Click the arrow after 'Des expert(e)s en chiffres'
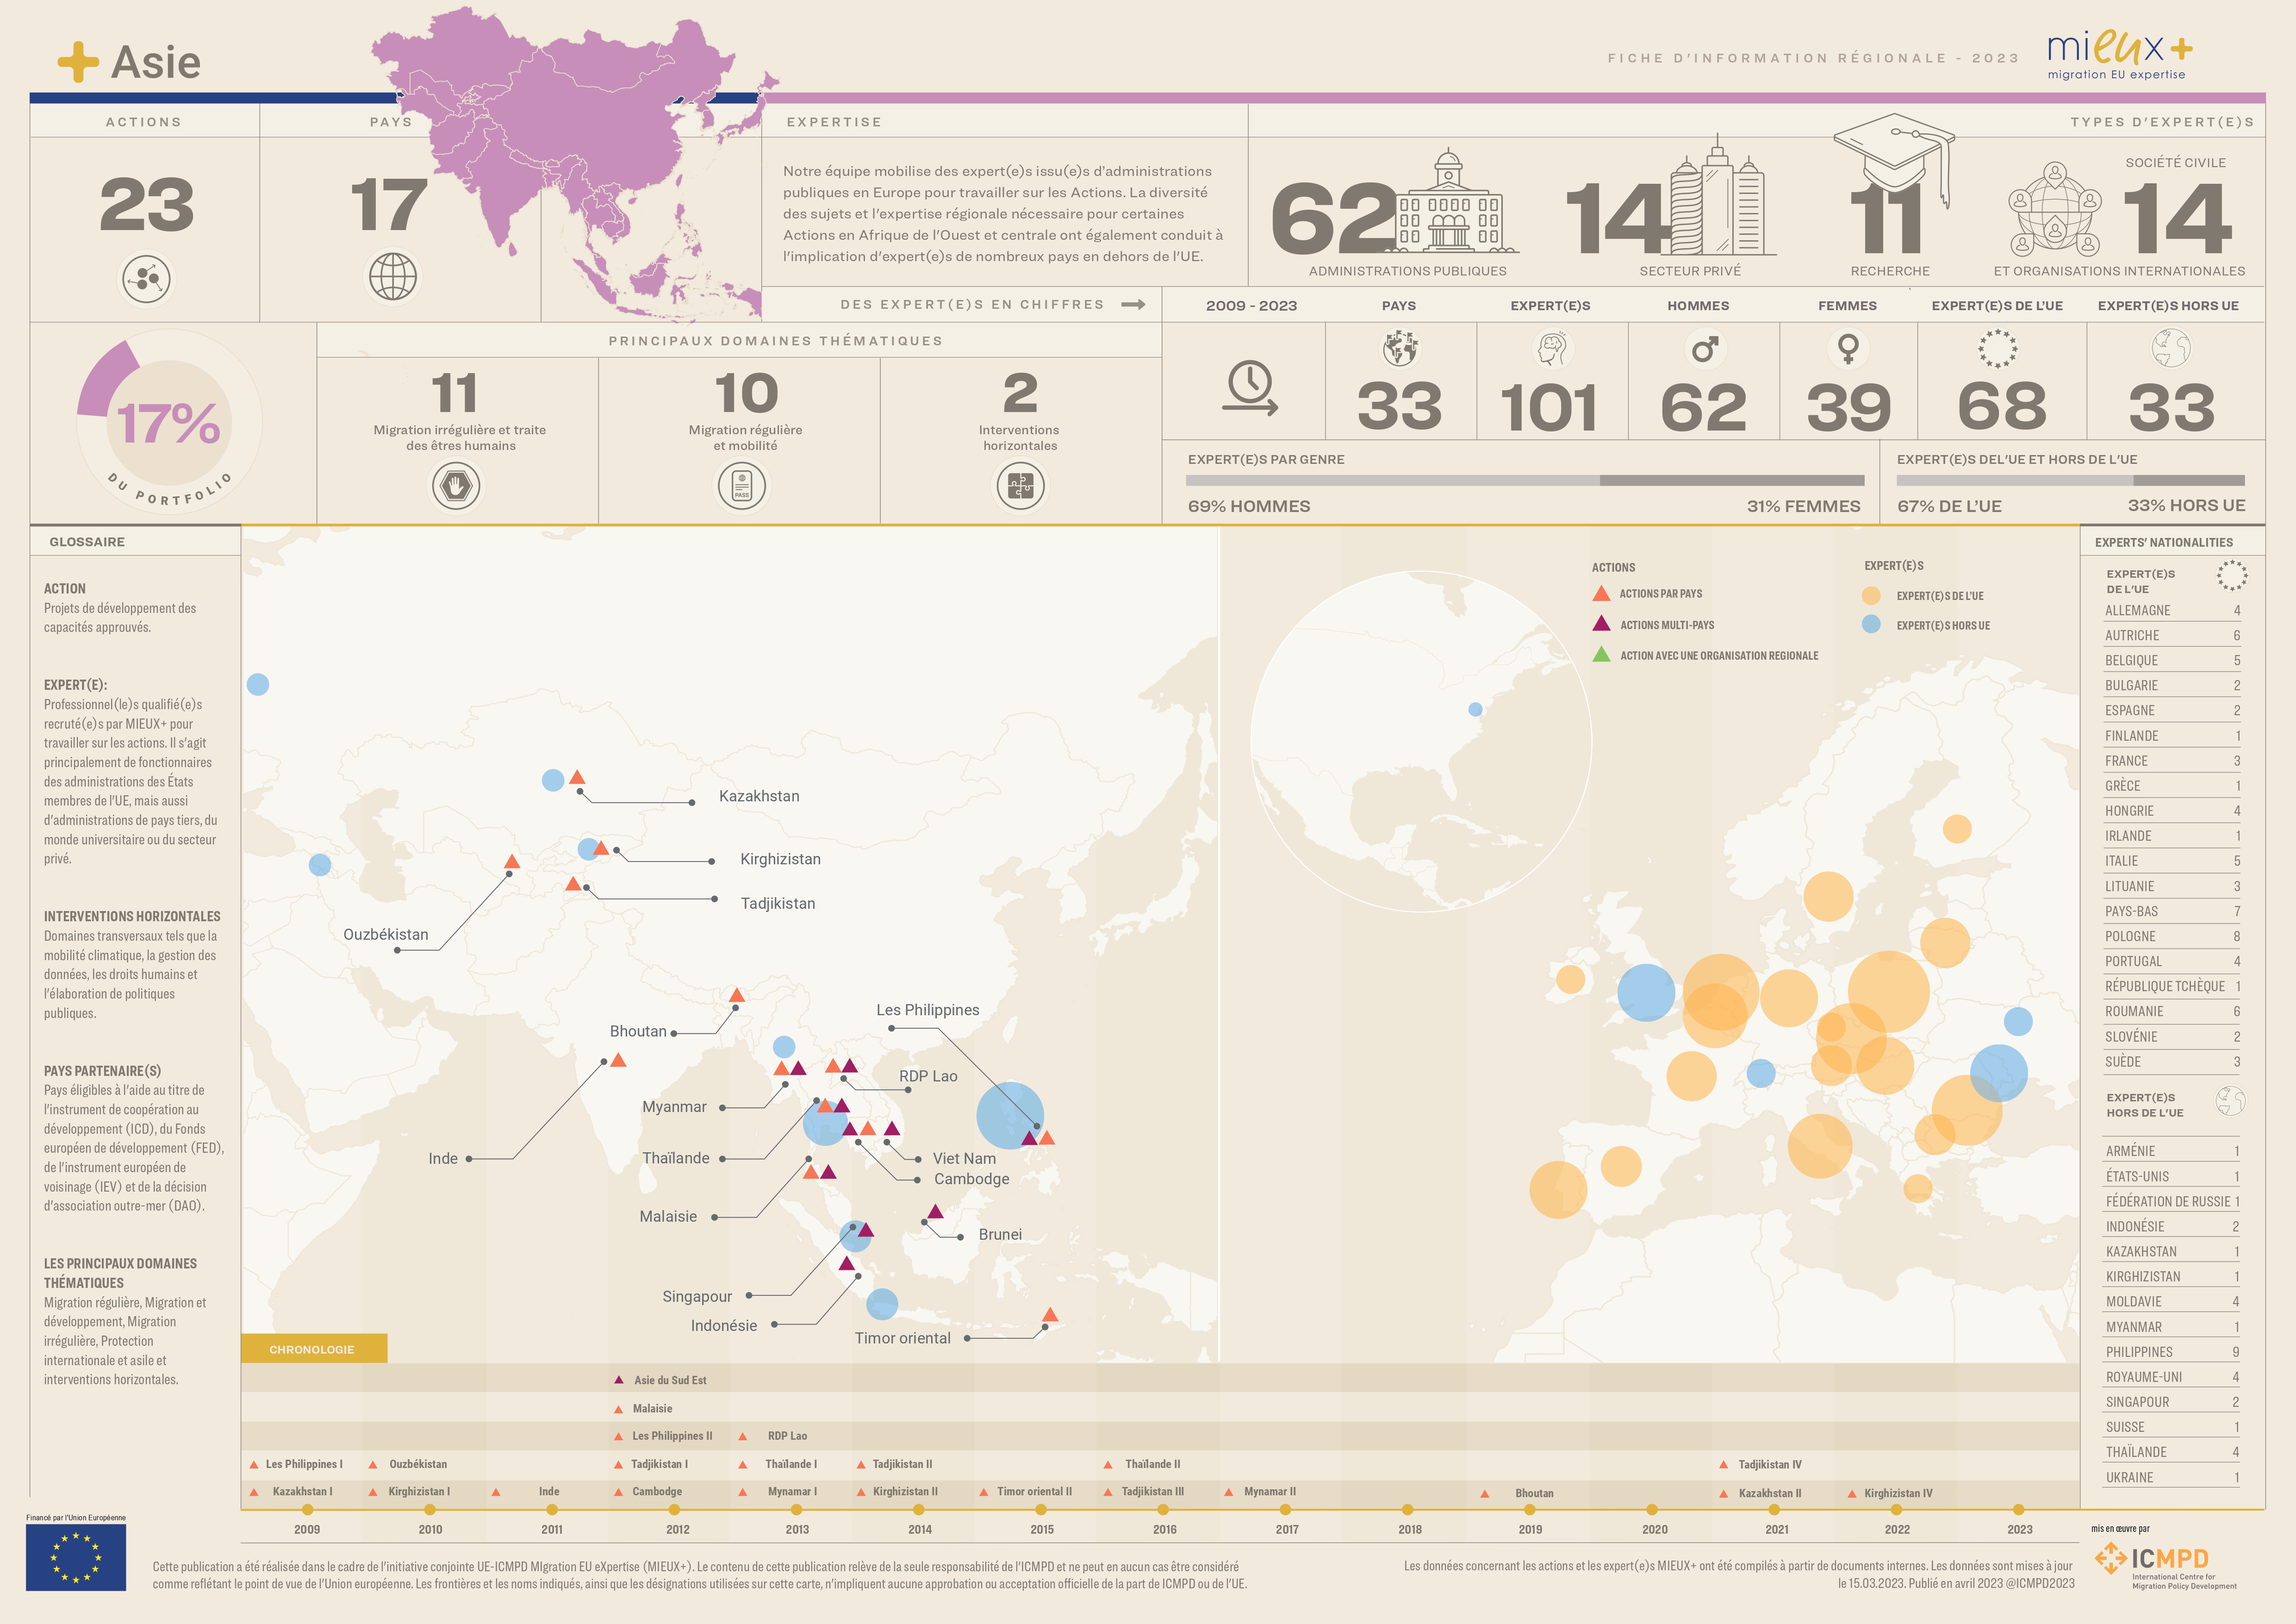This screenshot has height=1624, width=2296. point(1133,305)
